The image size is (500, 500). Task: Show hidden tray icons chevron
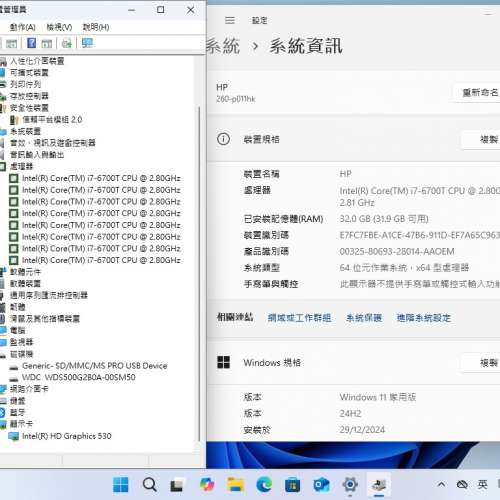(x=441, y=484)
